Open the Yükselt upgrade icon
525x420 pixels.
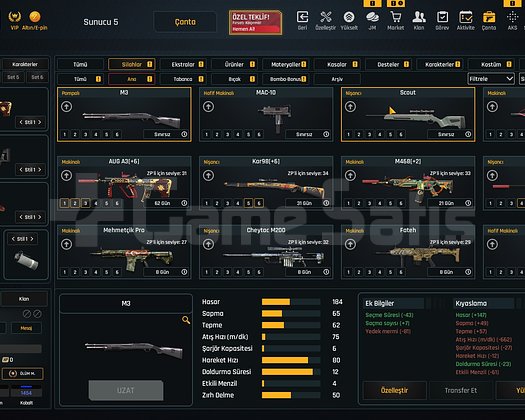pyautogui.click(x=349, y=17)
